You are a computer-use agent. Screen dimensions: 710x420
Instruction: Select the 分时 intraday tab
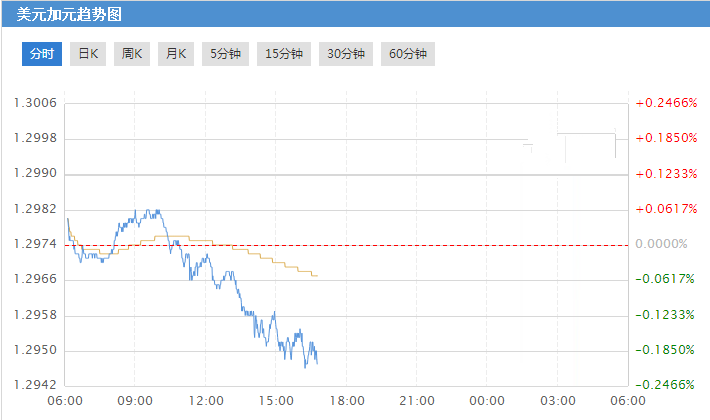(43, 54)
